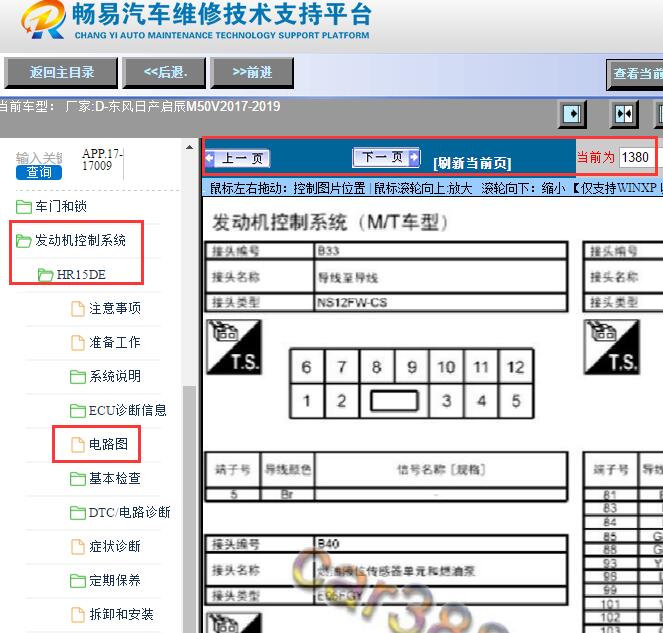Click the B33 connector T.S. icon
This screenshot has width=663, height=633.
click(234, 347)
